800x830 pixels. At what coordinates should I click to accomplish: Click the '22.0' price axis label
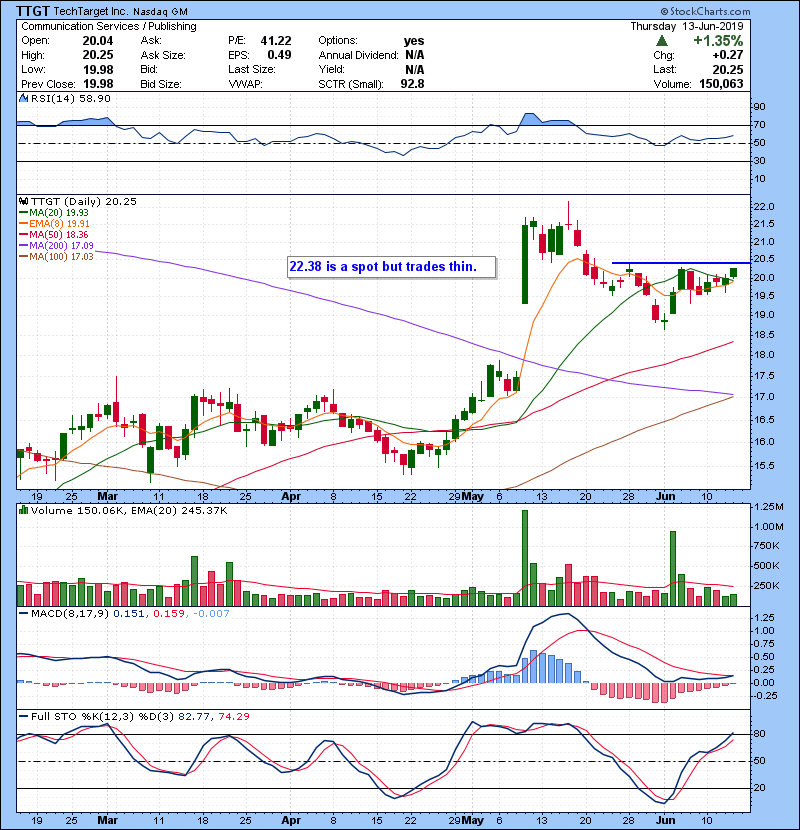(763, 206)
